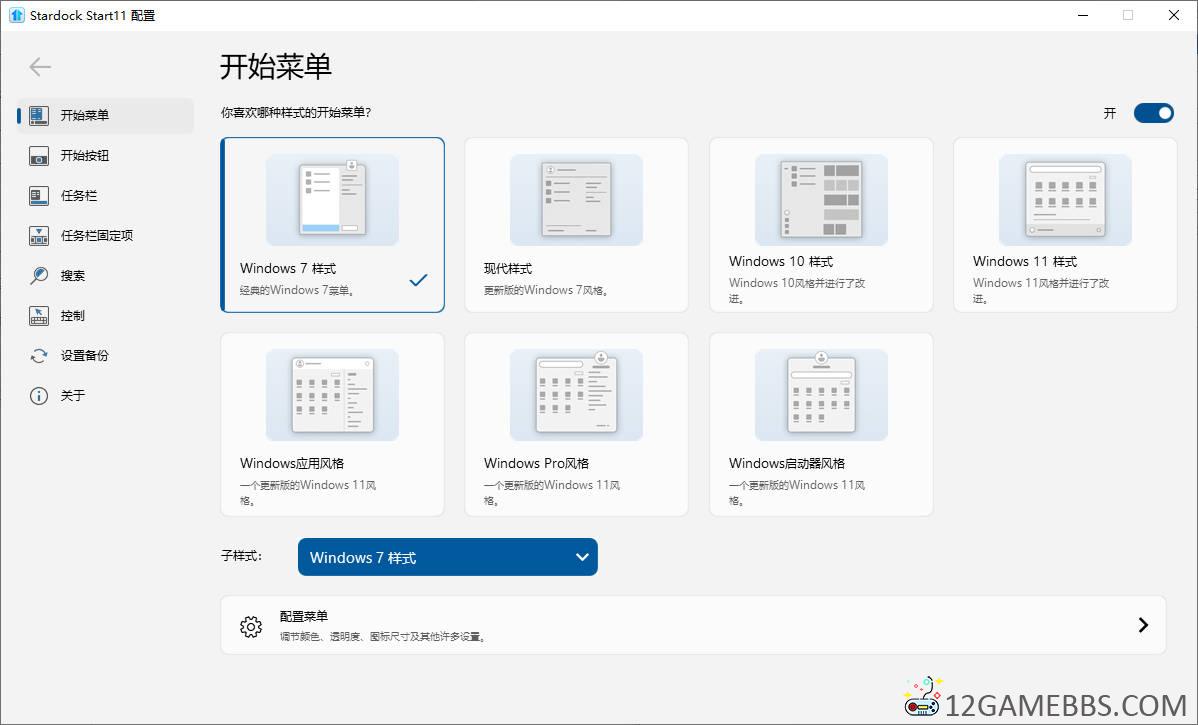Open the 任务栏 settings page label
1198x725 pixels.
[79, 196]
